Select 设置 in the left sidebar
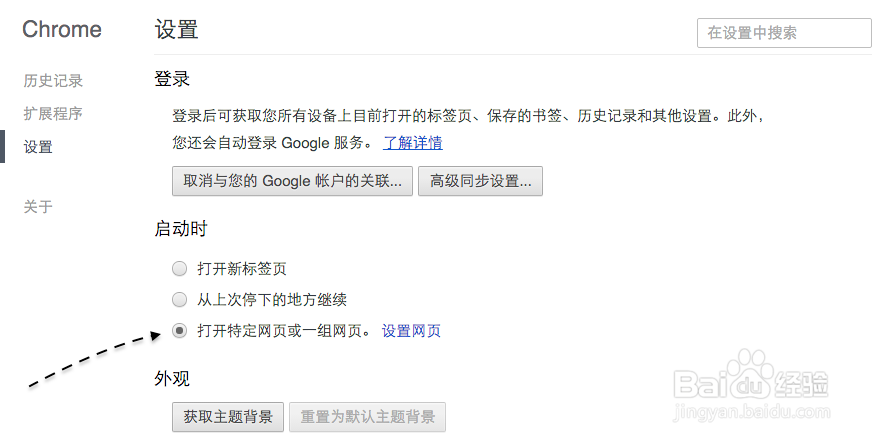The width and height of the screenshot is (878, 443). 38,147
